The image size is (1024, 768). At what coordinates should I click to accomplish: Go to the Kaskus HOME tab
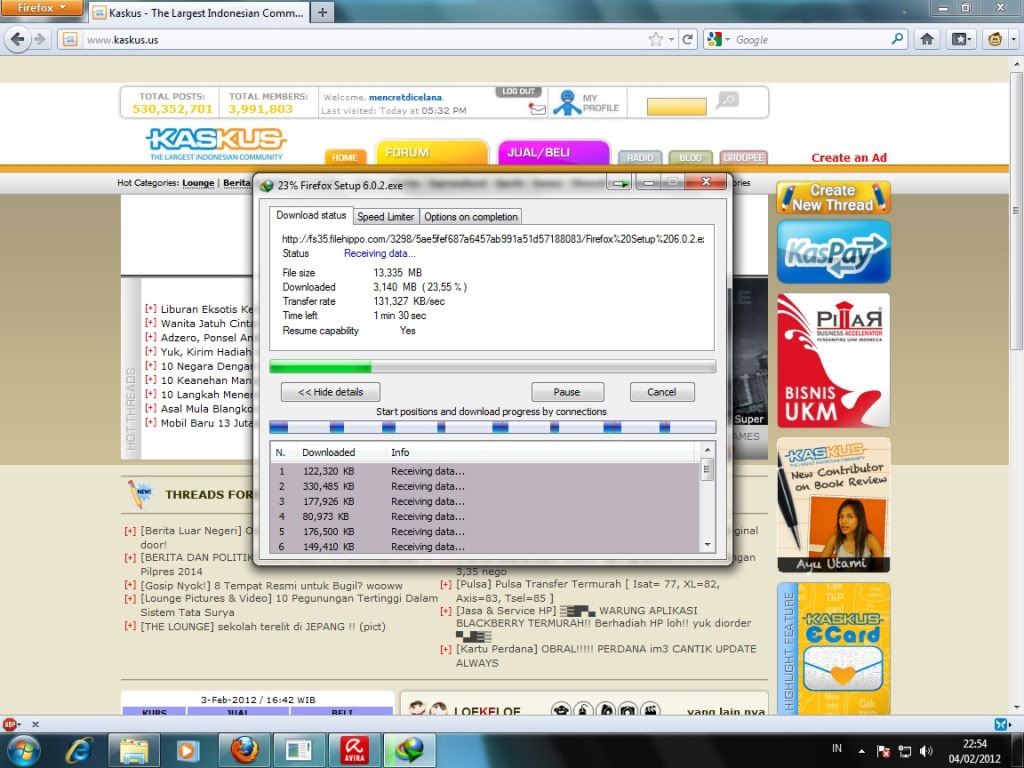(345, 157)
